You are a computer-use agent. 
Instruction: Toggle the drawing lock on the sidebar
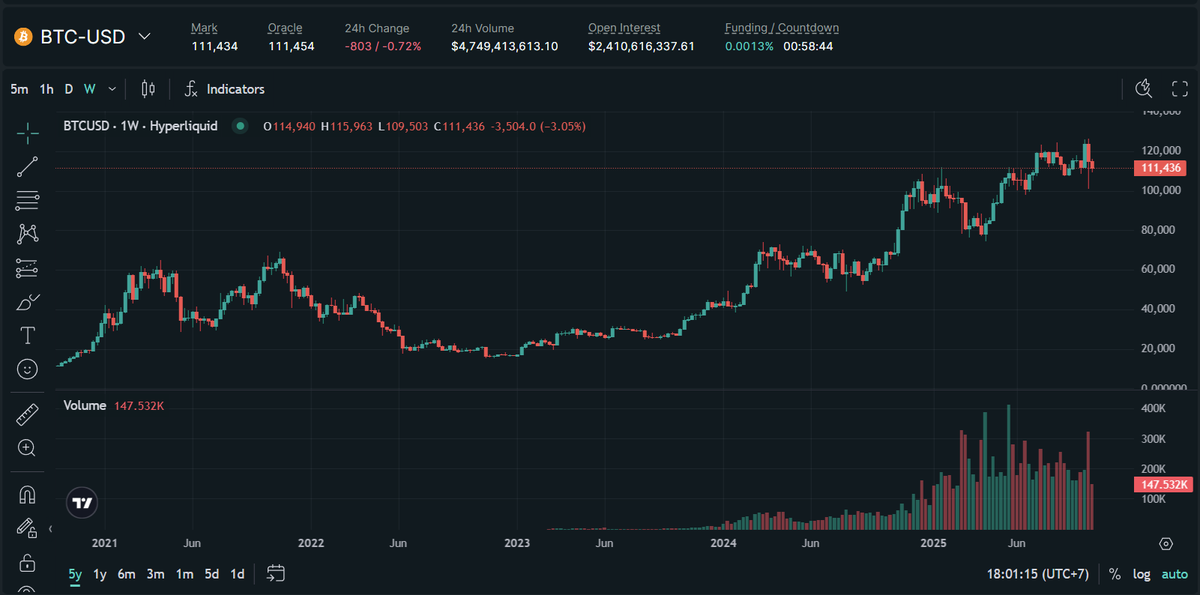[26, 527]
